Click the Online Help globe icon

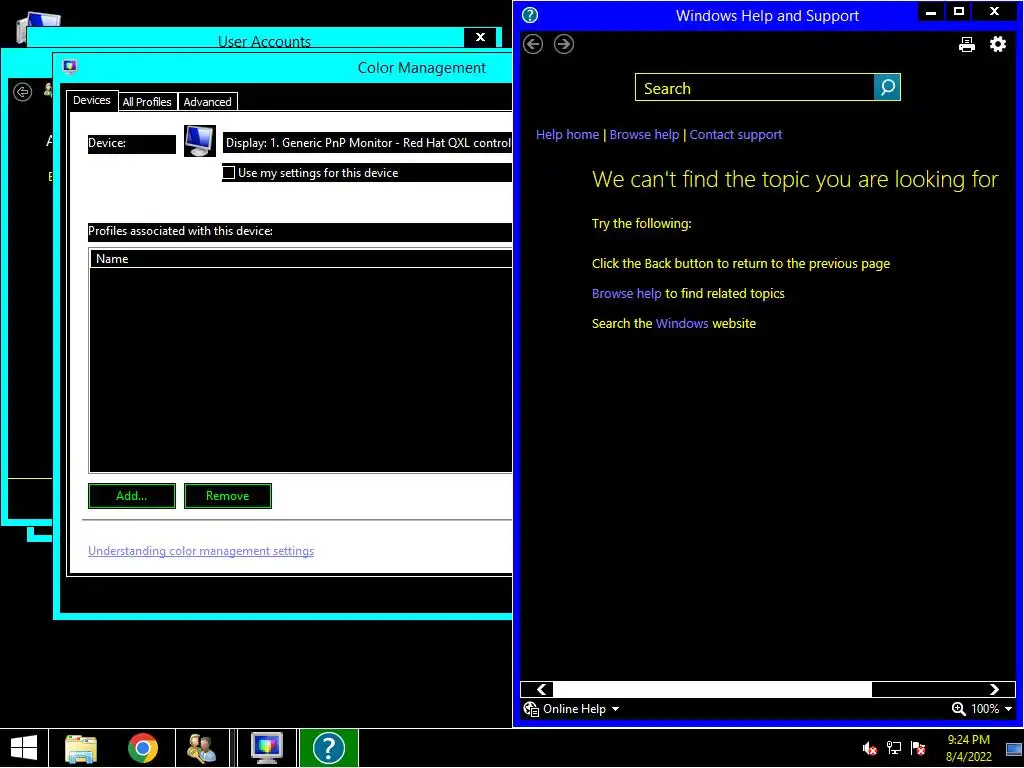pyautogui.click(x=531, y=709)
